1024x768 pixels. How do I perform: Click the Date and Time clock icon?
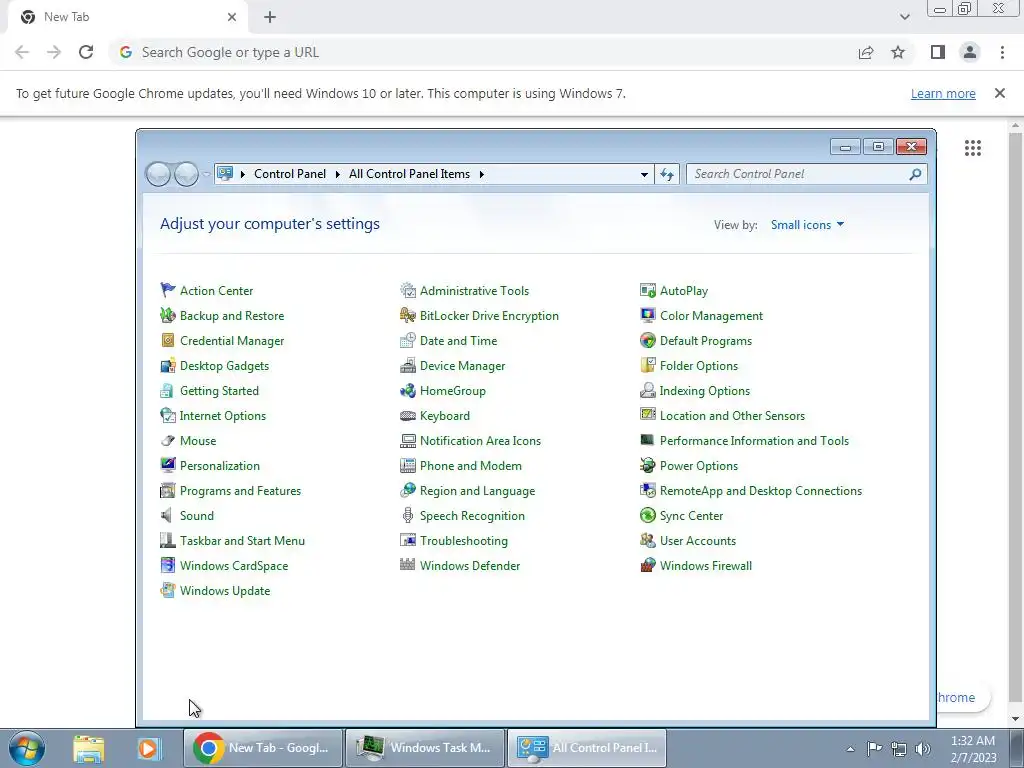click(x=408, y=340)
